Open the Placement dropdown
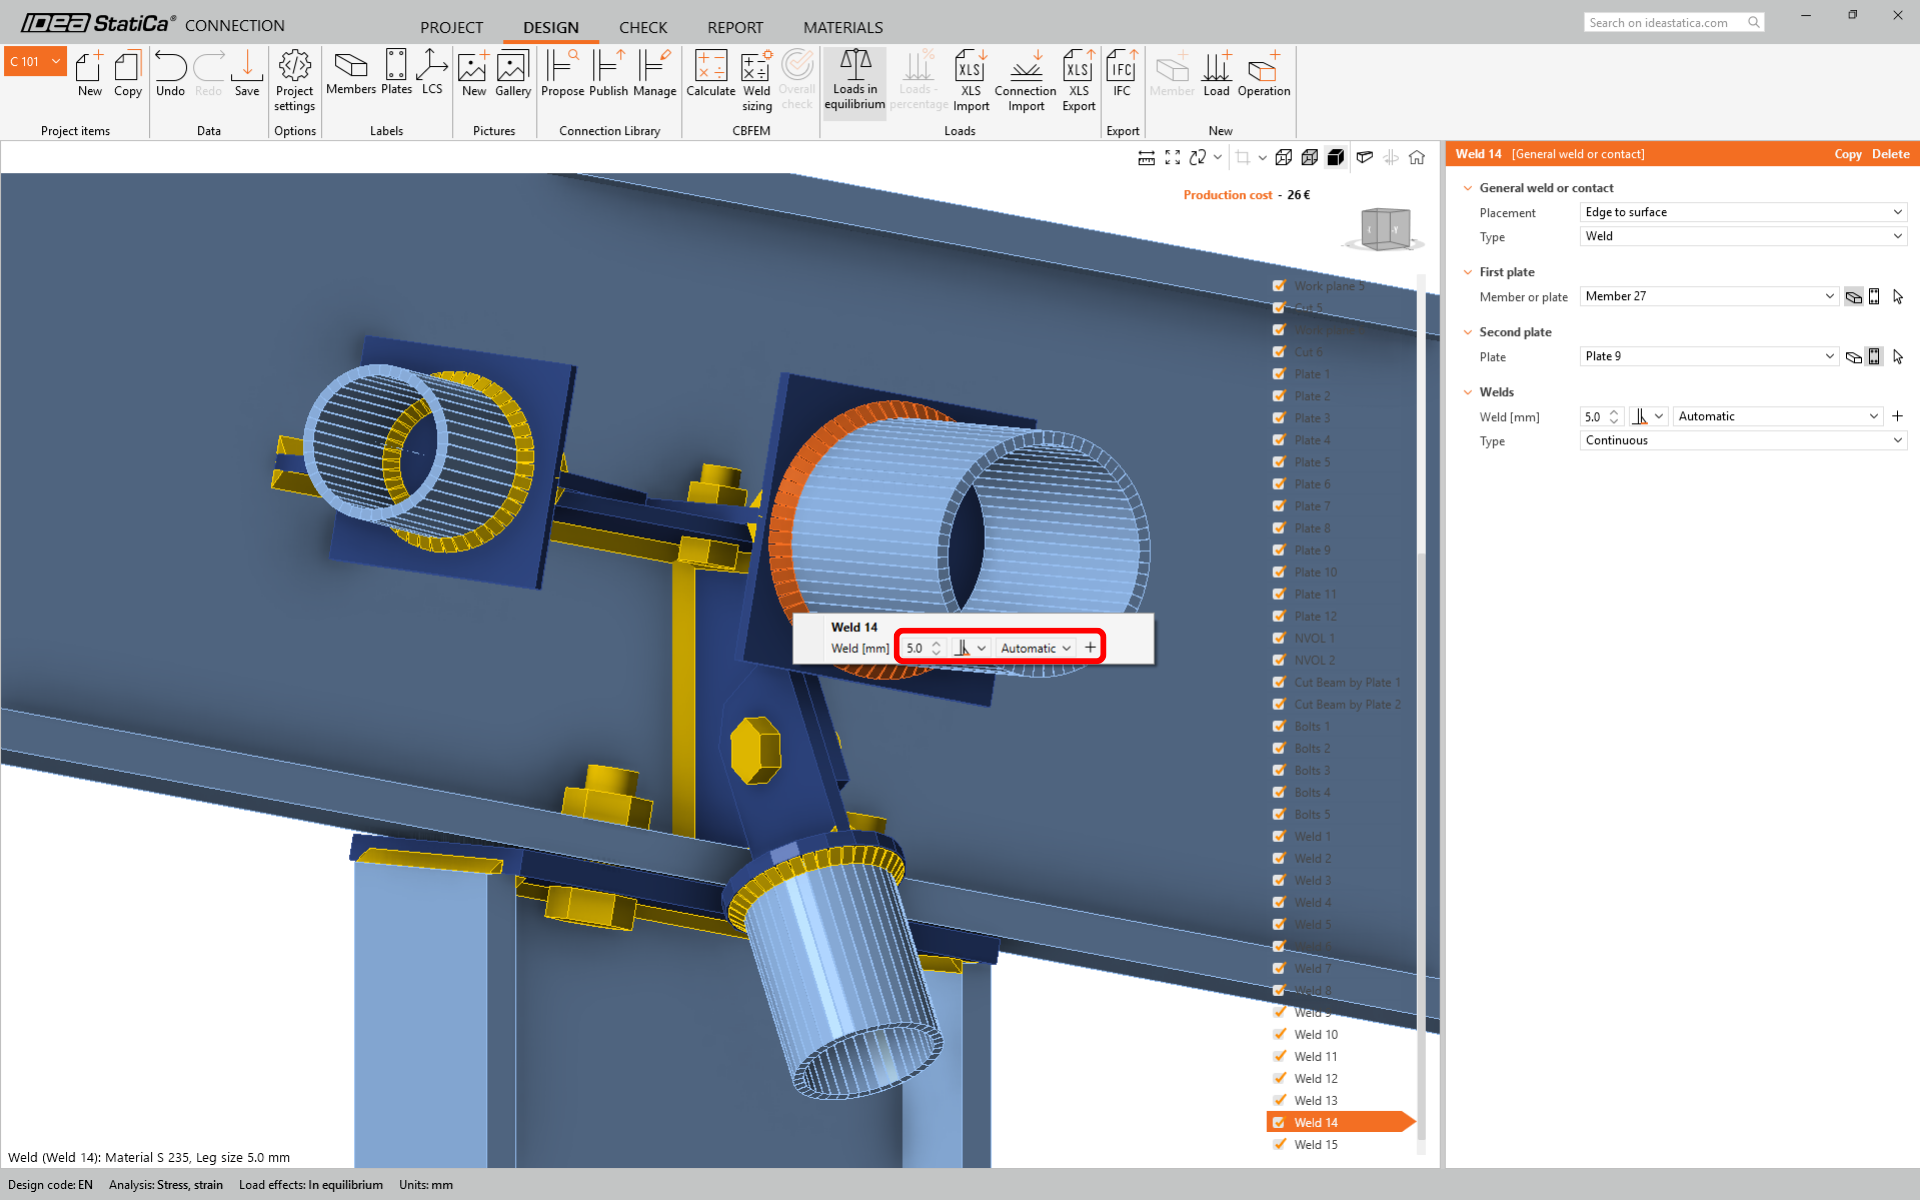1920x1200 pixels. [1743, 212]
